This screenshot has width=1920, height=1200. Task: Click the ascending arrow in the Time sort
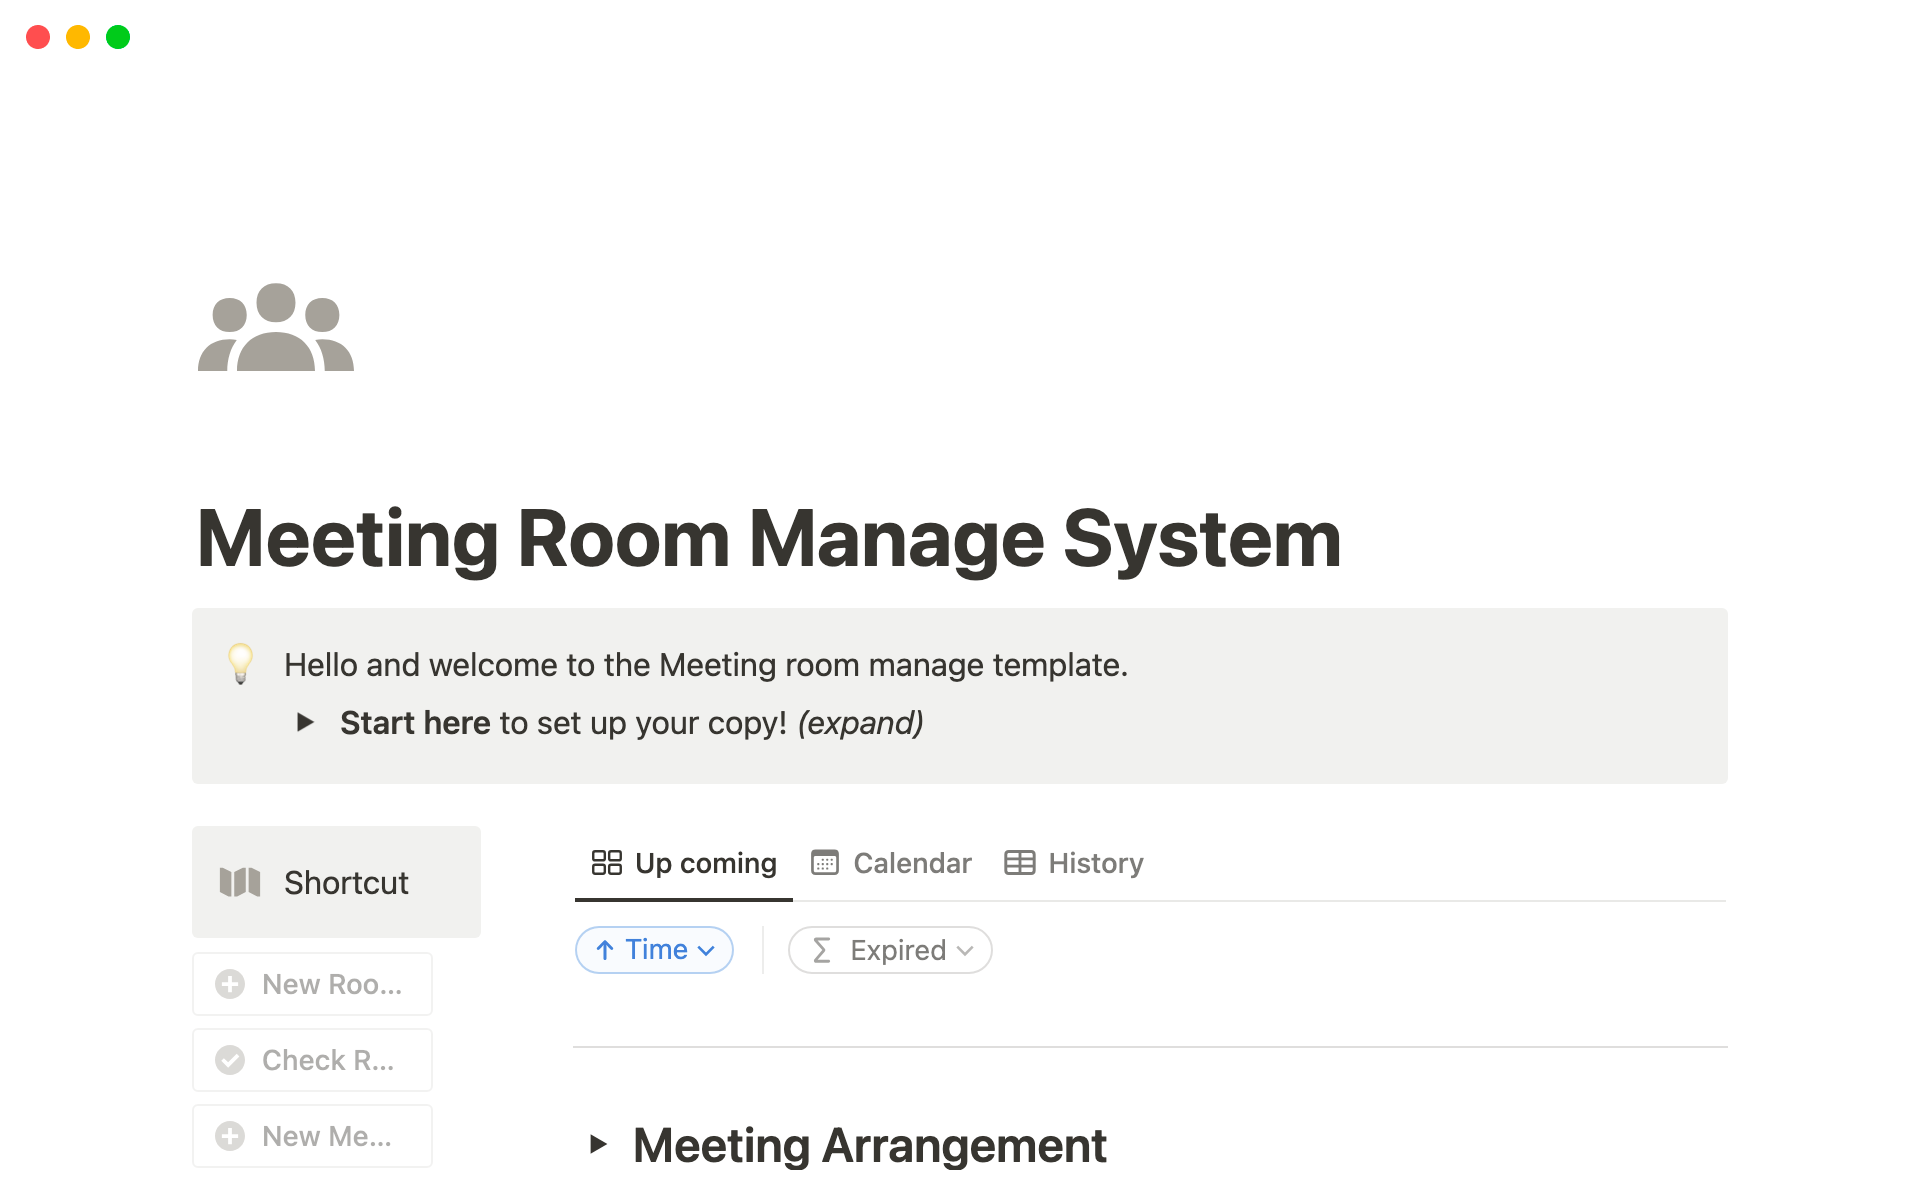tap(604, 949)
